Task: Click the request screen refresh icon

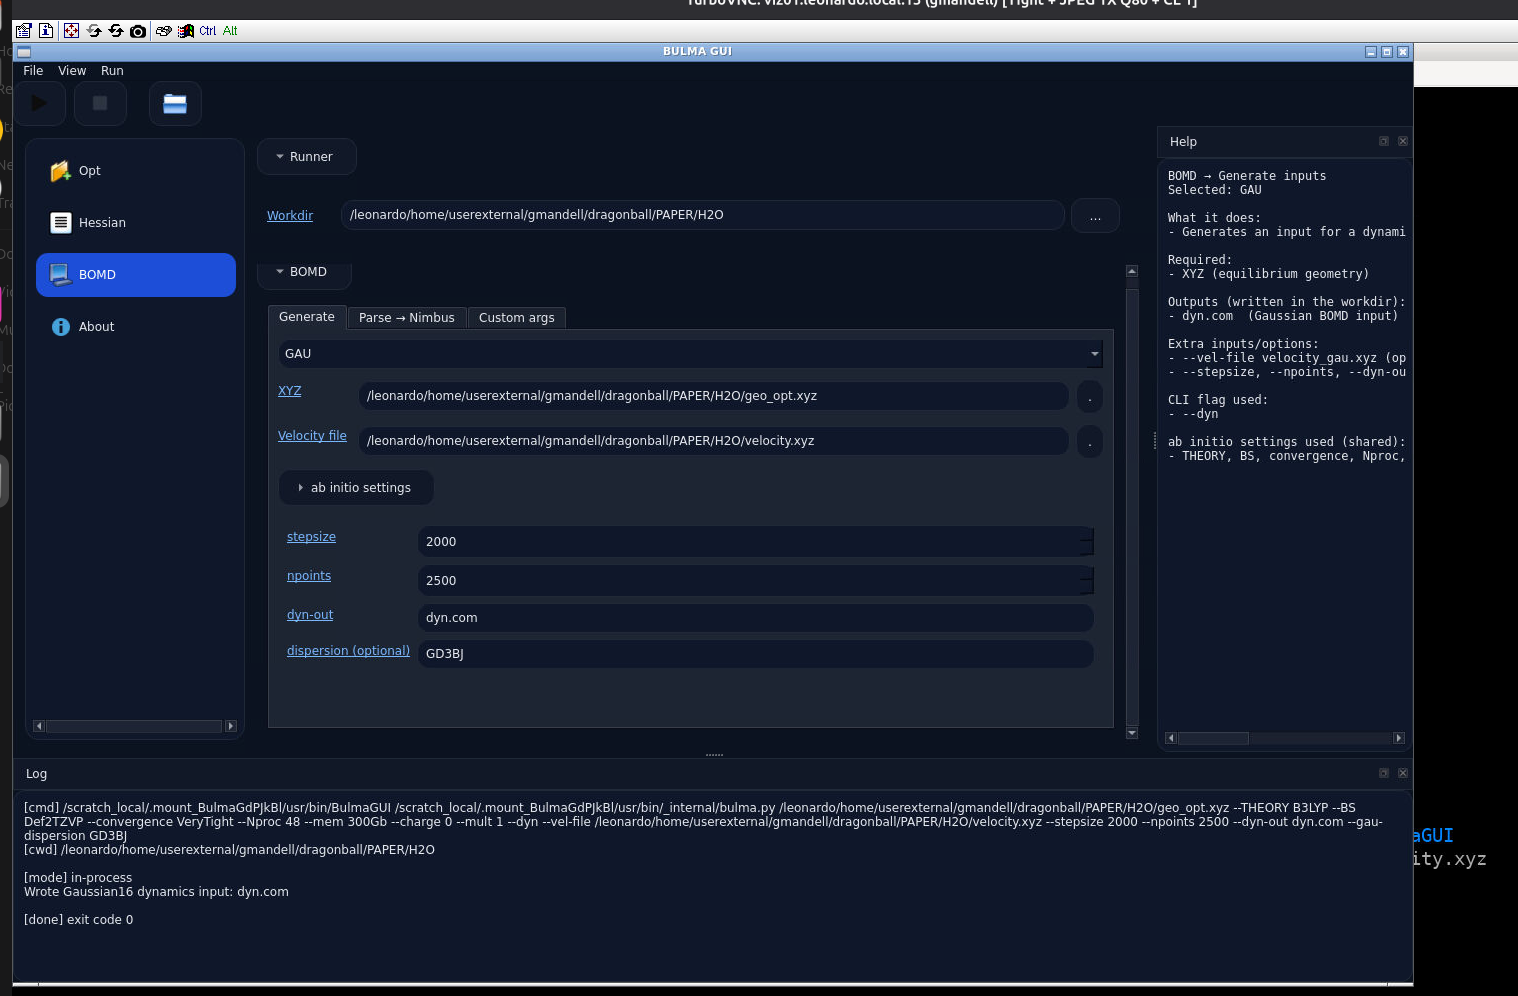Action: point(94,31)
